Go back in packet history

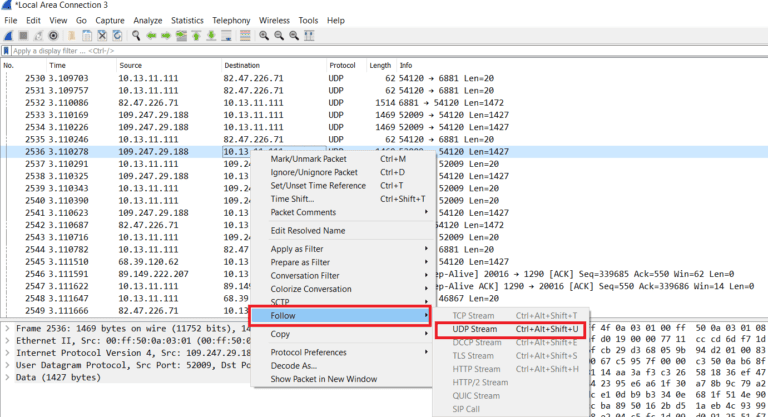pyautogui.click(x=150, y=35)
